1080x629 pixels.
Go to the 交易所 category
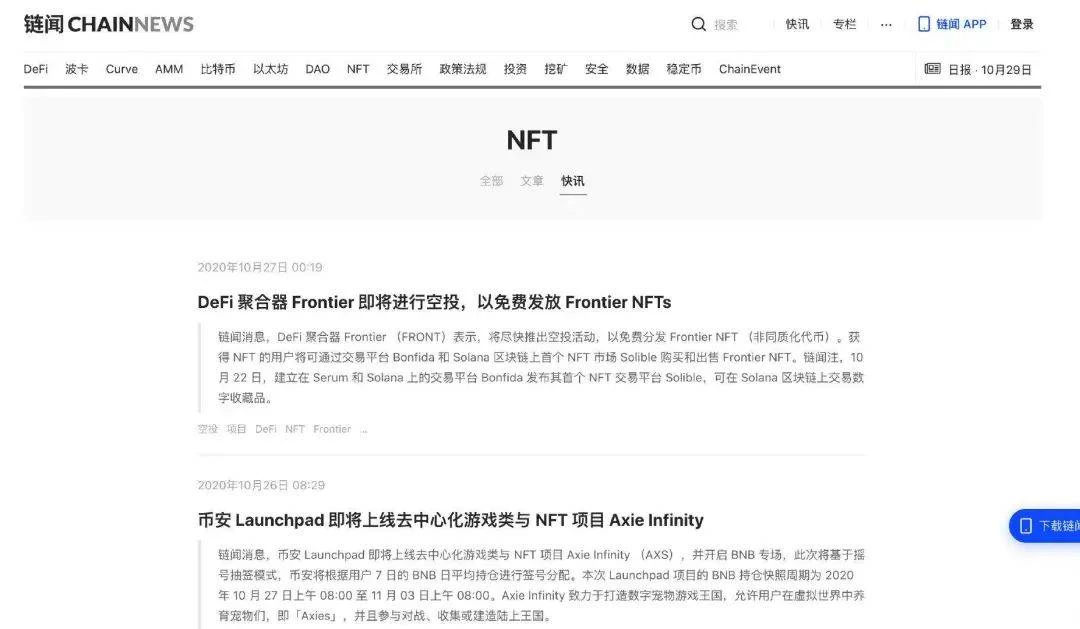[x=404, y=69]
